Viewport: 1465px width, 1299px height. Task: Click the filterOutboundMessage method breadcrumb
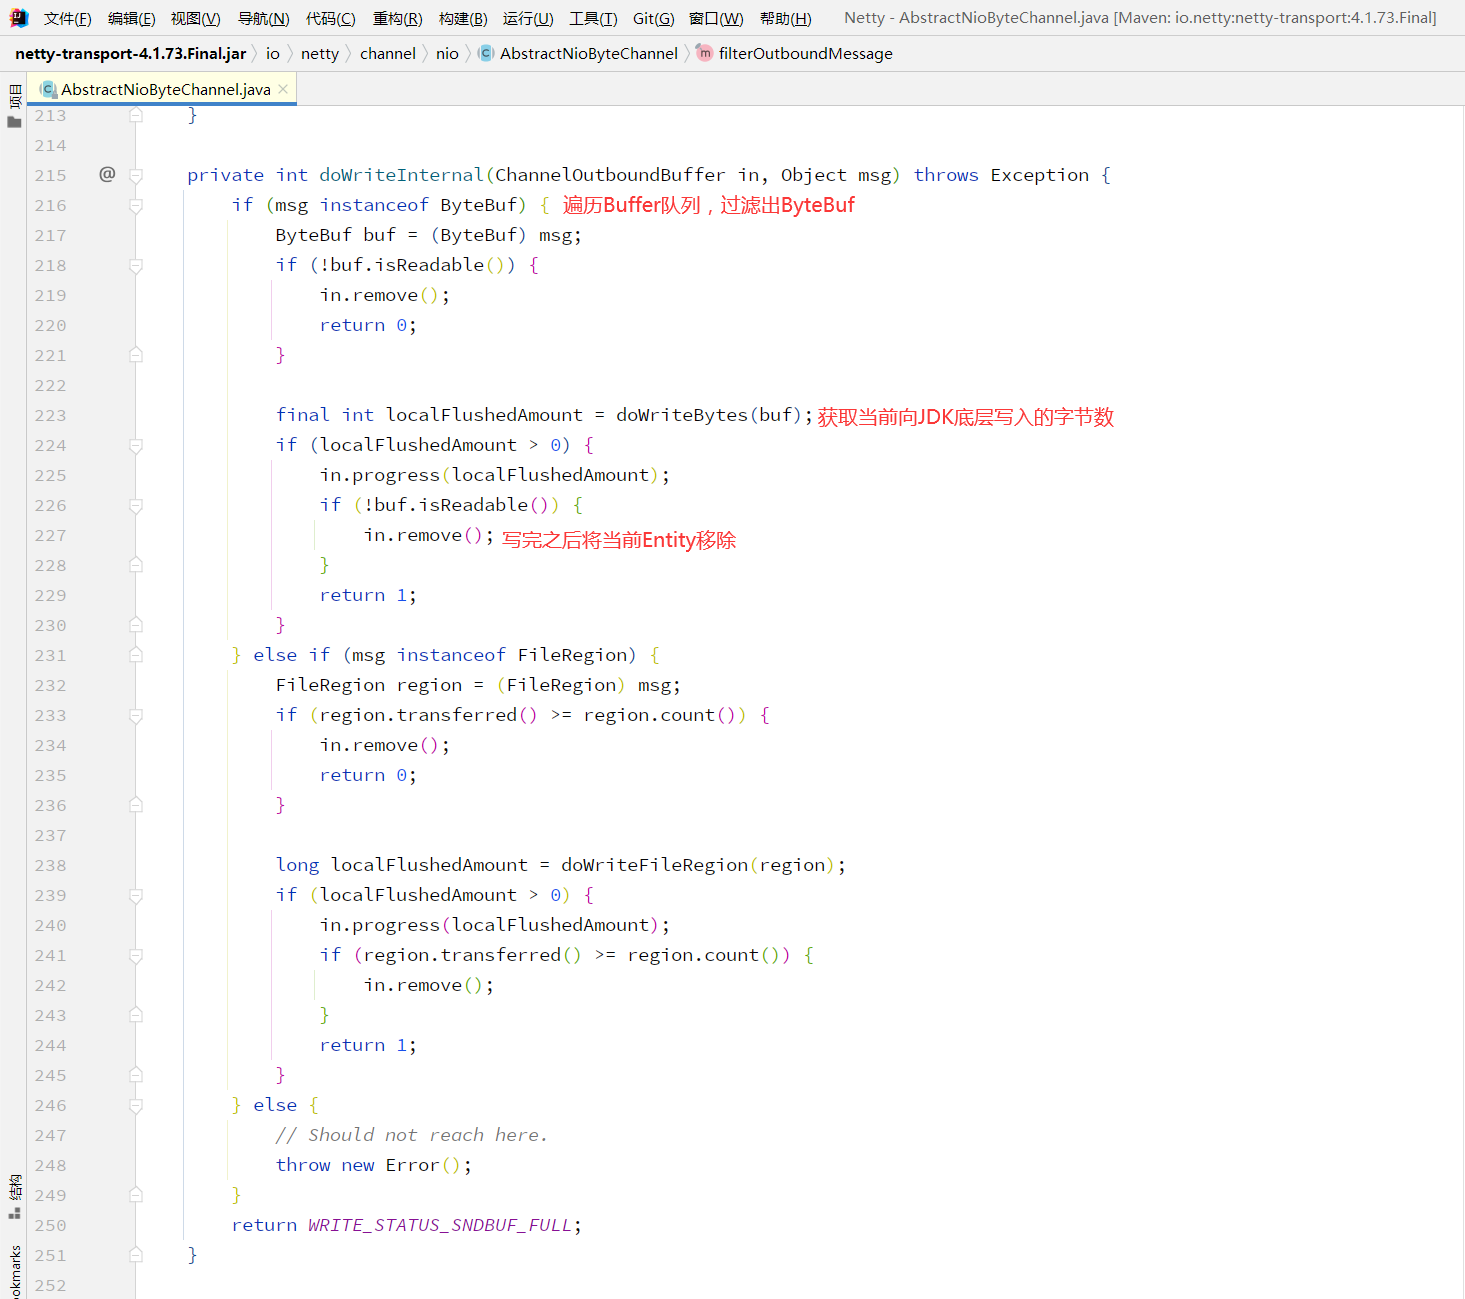click(x=806, y=53)
